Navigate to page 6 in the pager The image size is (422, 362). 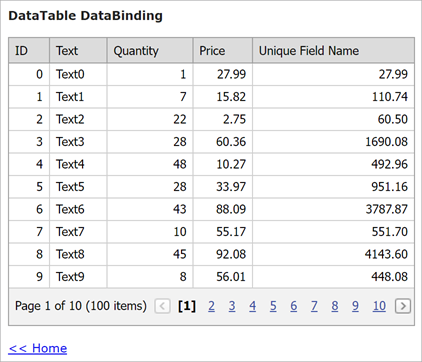click(x=294, y=306)
